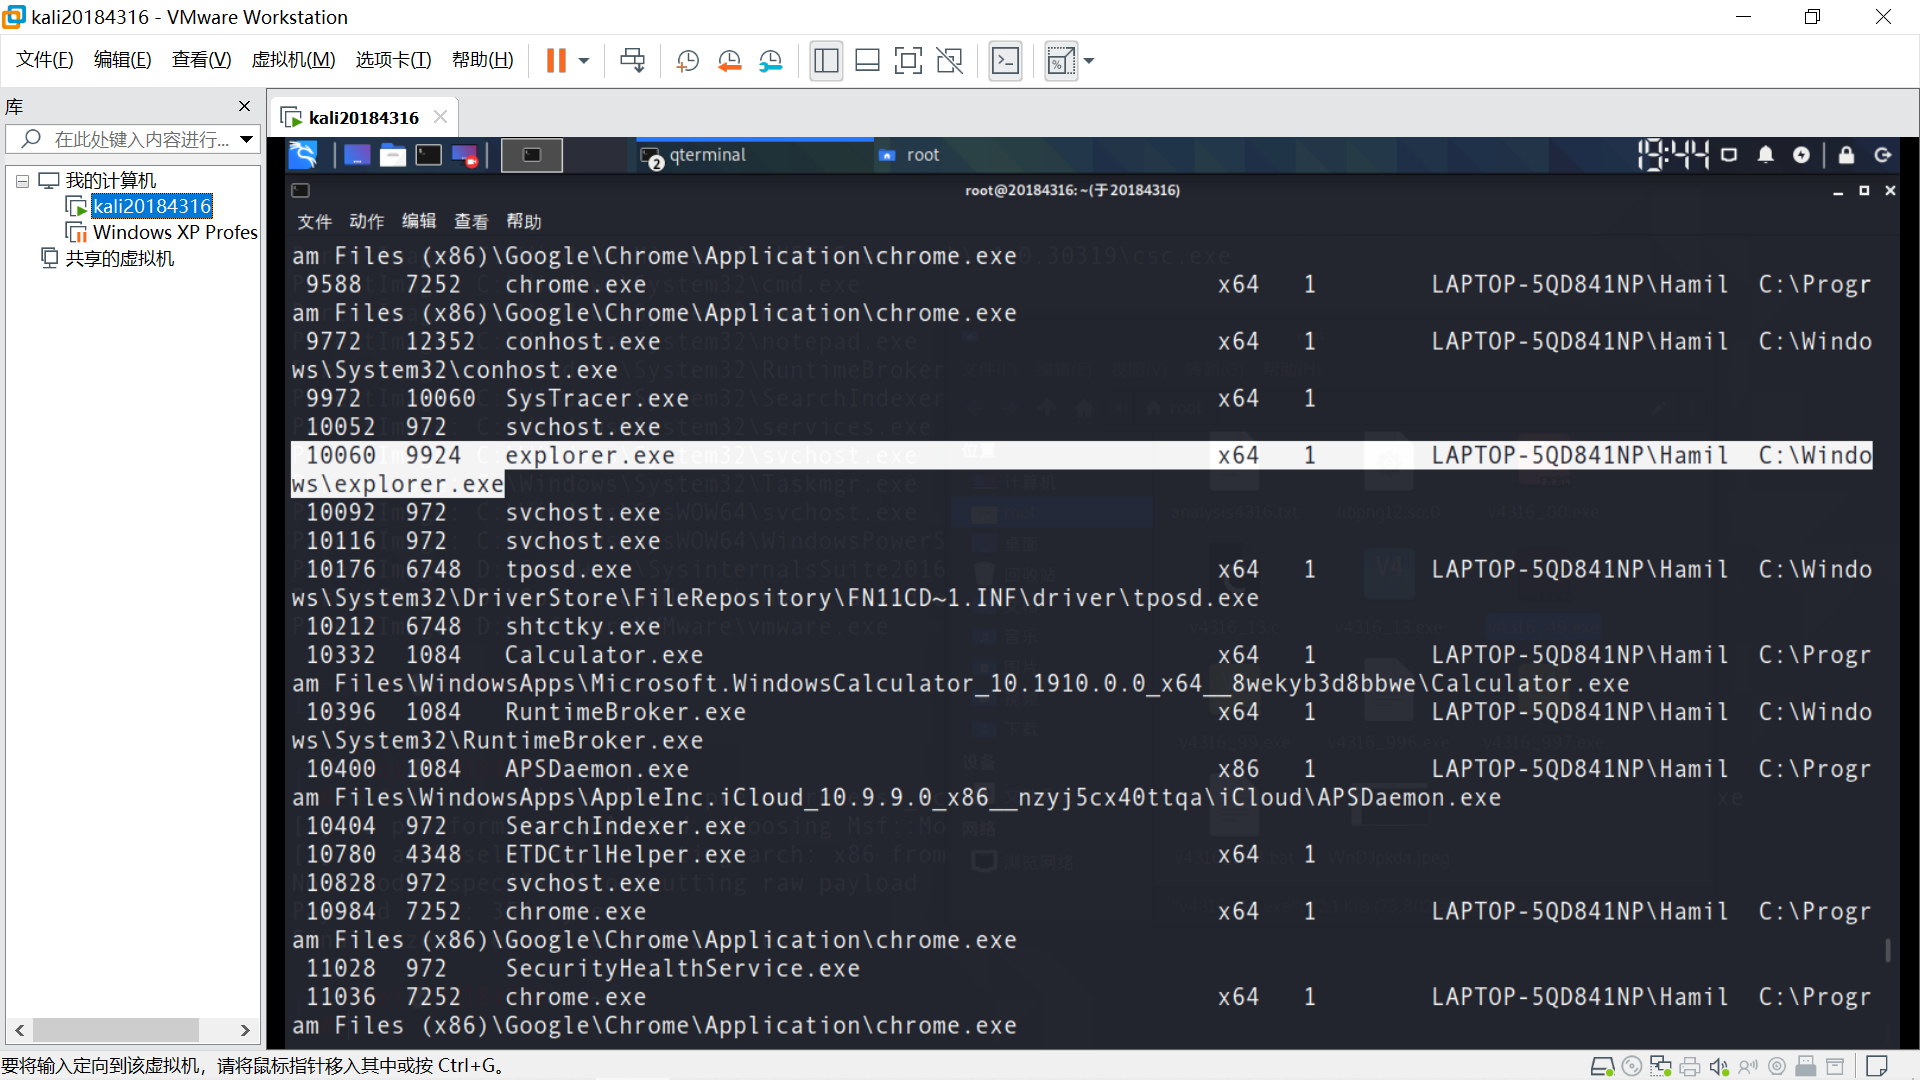Image resolution: width=1920 pixels, height=1080 pixels.
Task: Click the orange pause VM button
Action: tap(556, 61)
